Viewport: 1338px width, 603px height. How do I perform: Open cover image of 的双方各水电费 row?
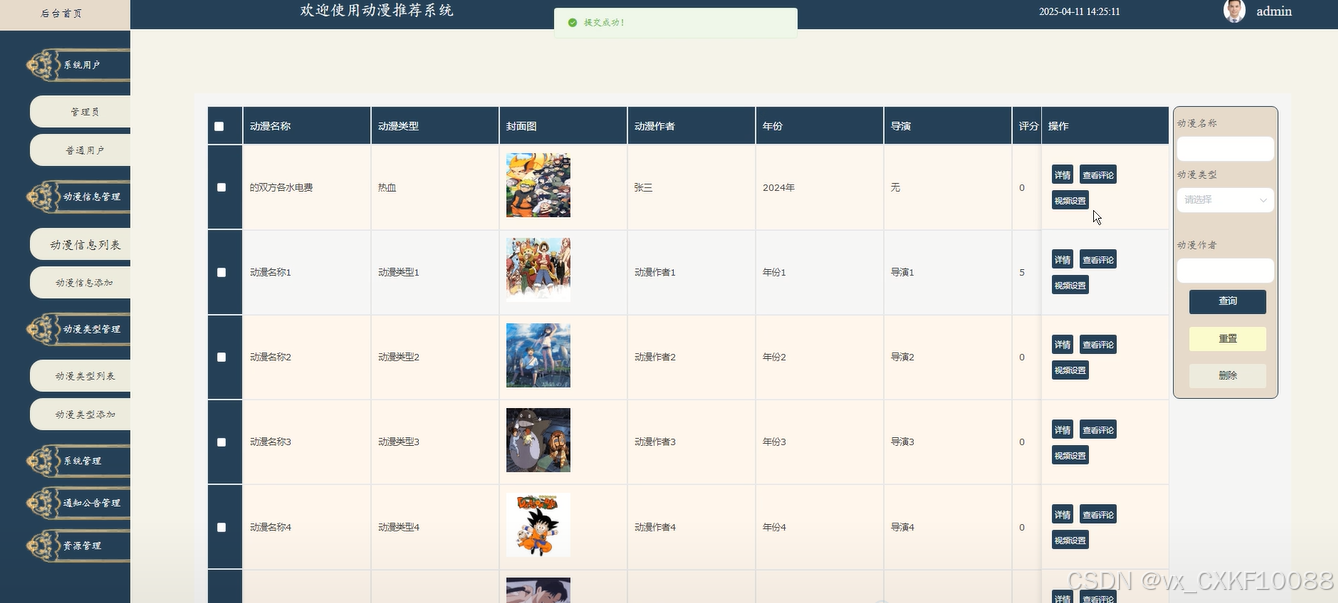[538, 185]
